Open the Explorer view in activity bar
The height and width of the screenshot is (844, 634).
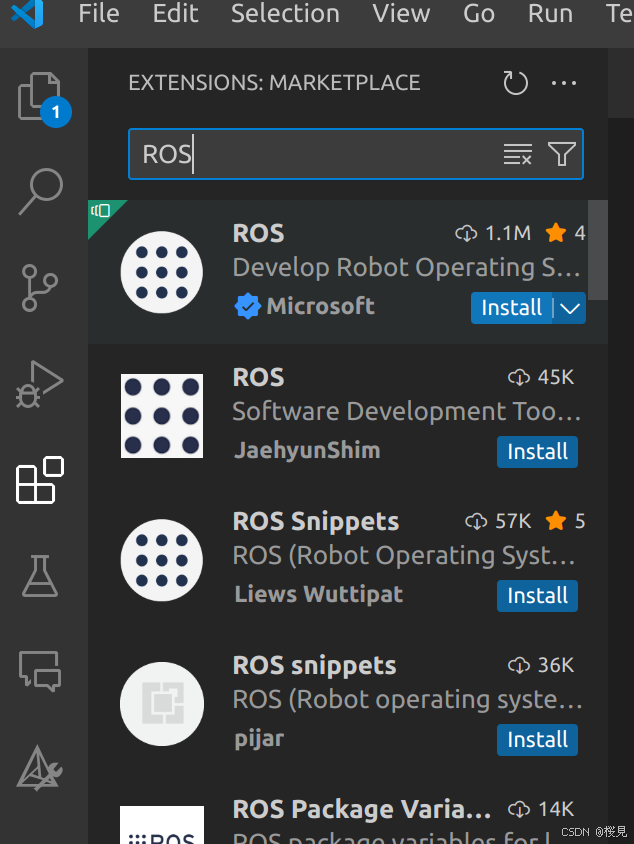tap(41, 97)
